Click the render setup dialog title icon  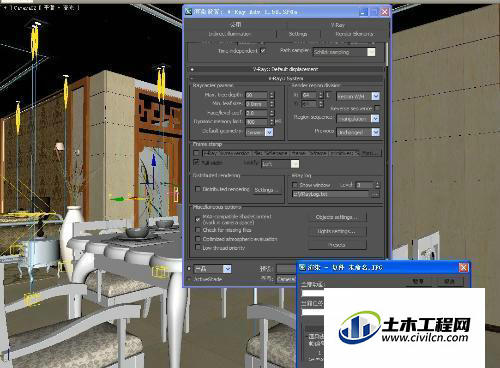pos(189,12)
